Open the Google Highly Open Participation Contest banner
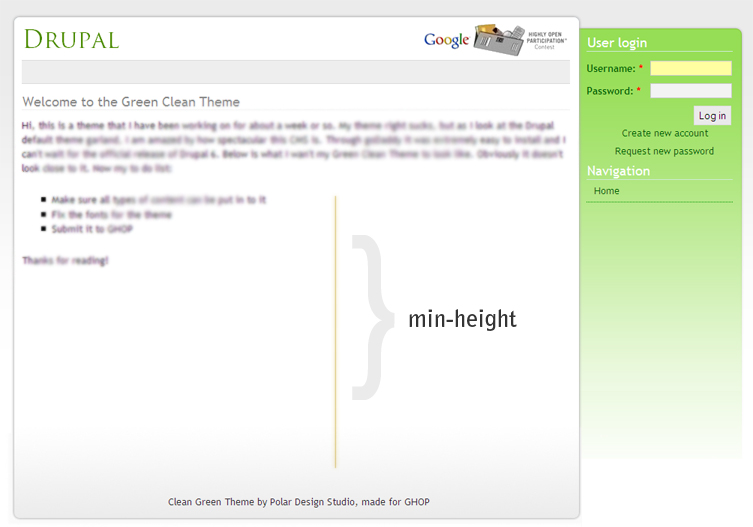Image resolution: width=753 pixels, height=527 pixels. (495, 40)
